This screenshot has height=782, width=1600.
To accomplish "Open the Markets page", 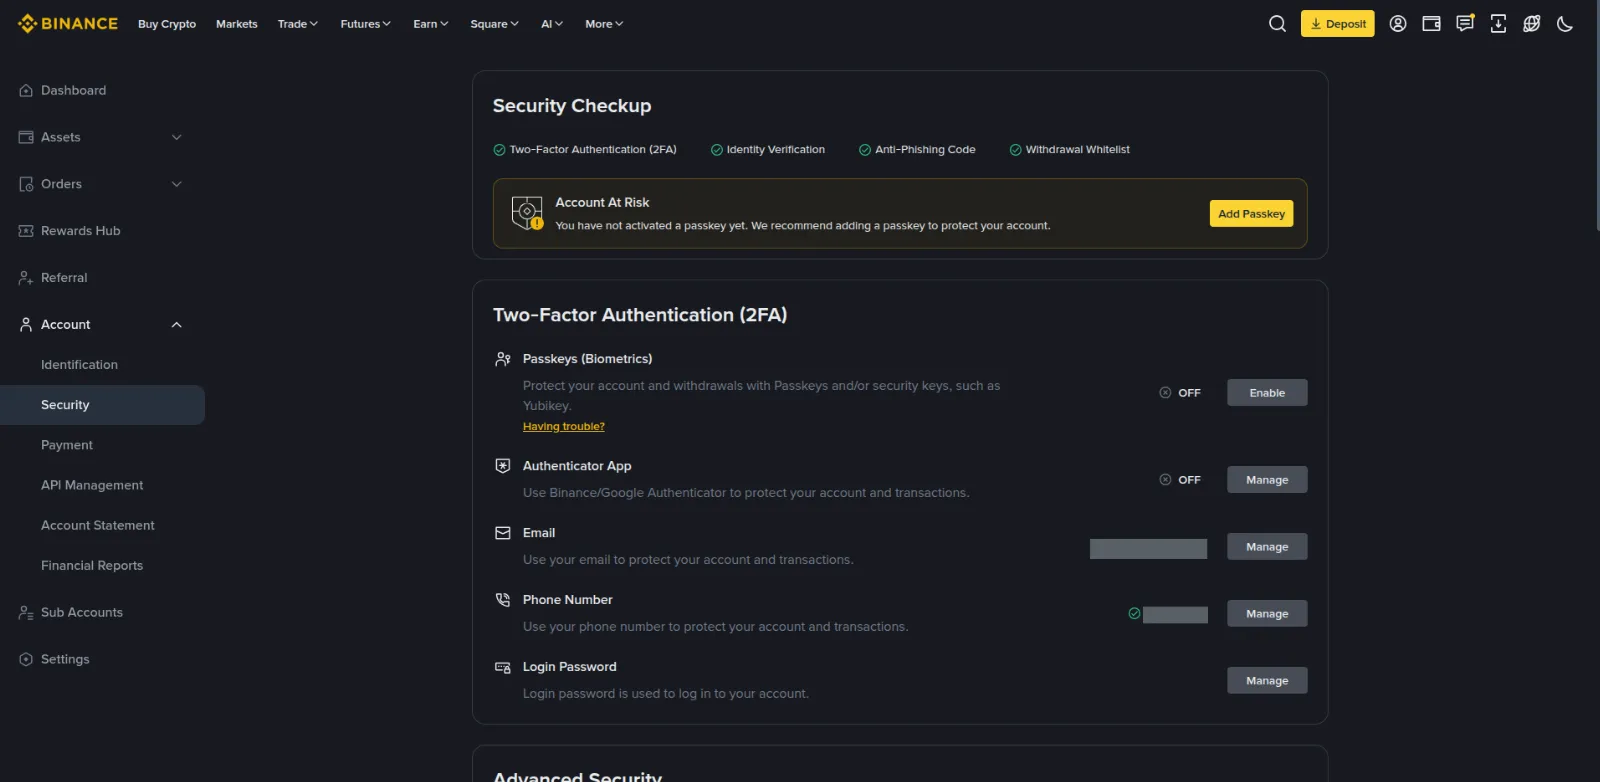I will click(x=237, y=24).
